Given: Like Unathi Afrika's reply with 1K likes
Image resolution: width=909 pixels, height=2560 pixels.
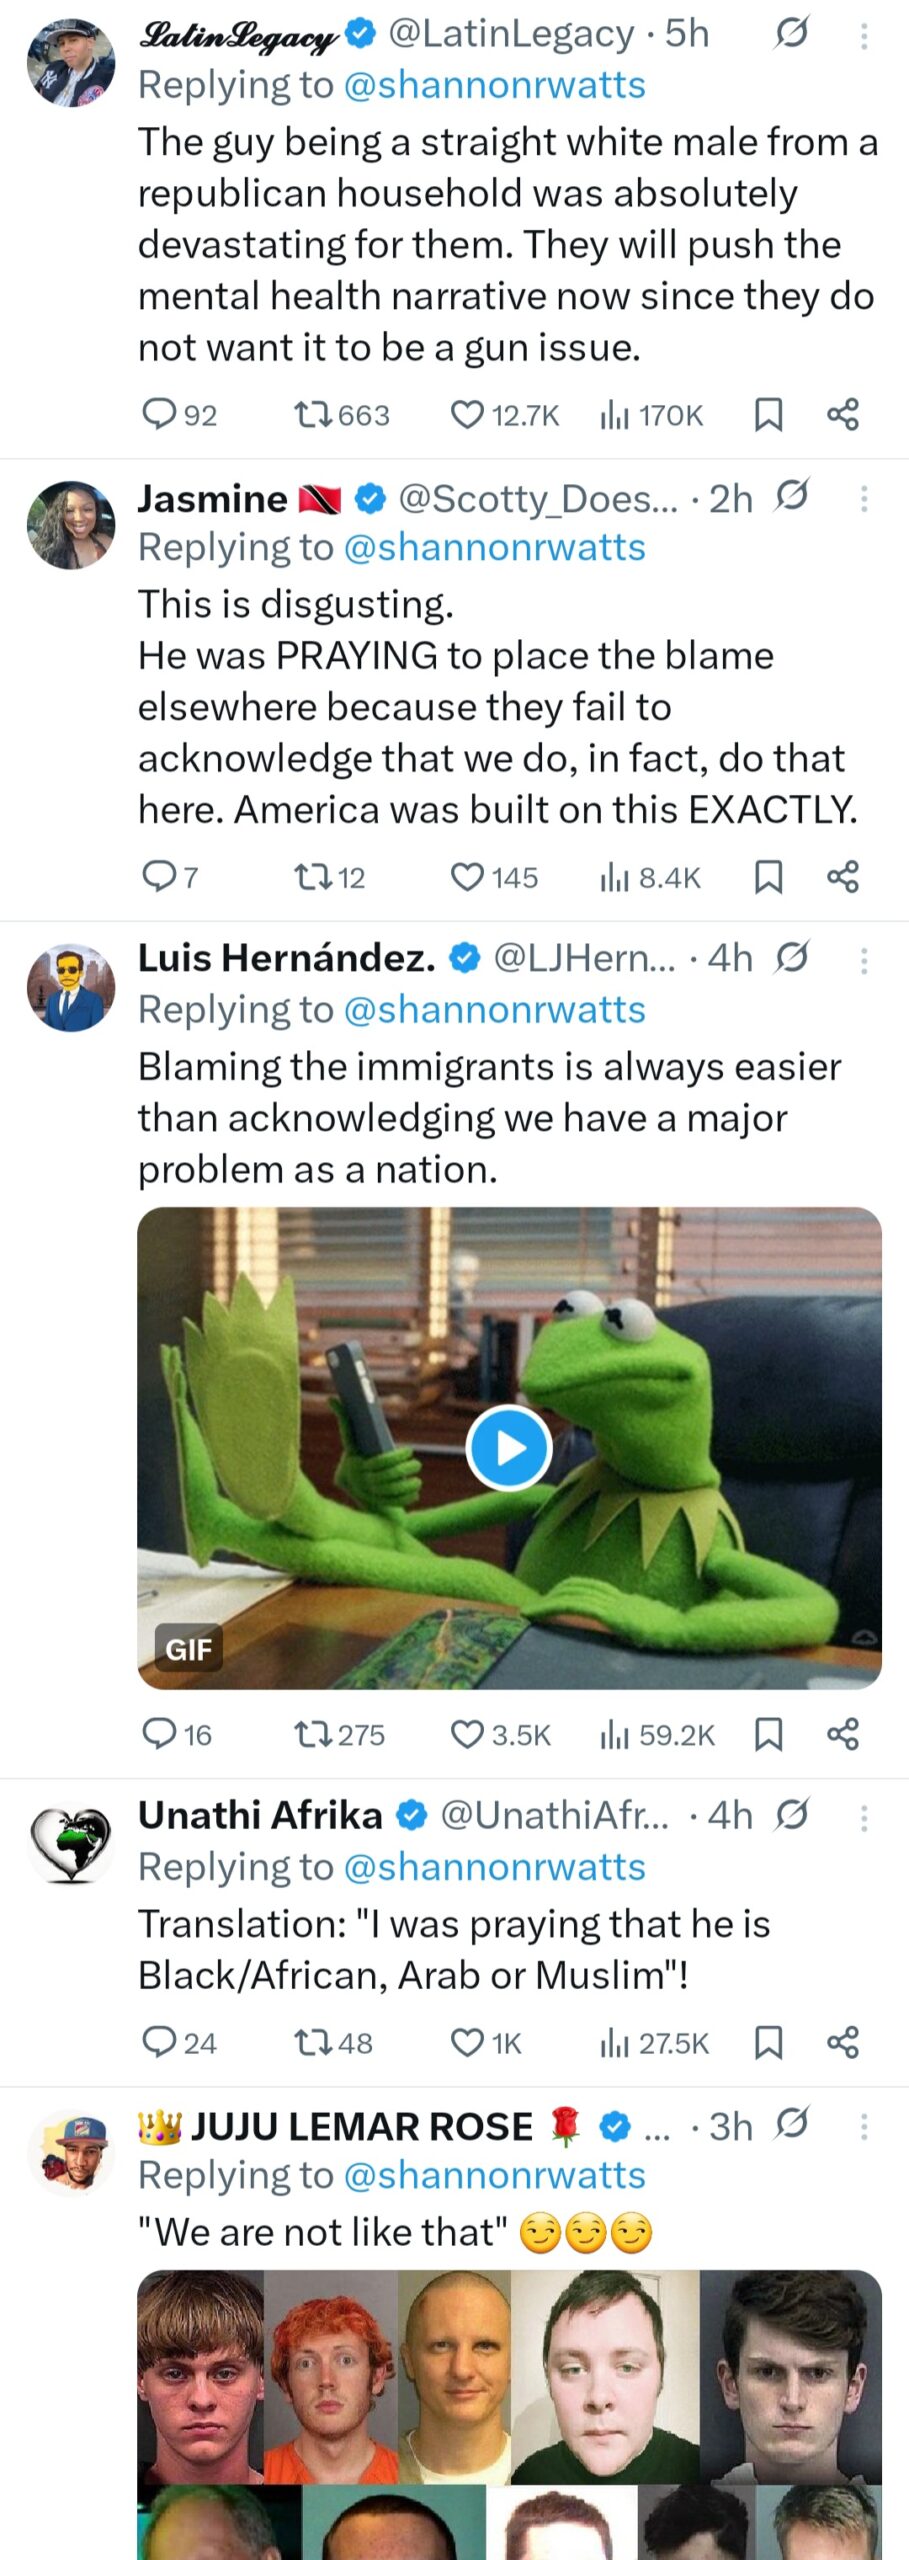Looking at the screenshot, I should (486, 2042).
